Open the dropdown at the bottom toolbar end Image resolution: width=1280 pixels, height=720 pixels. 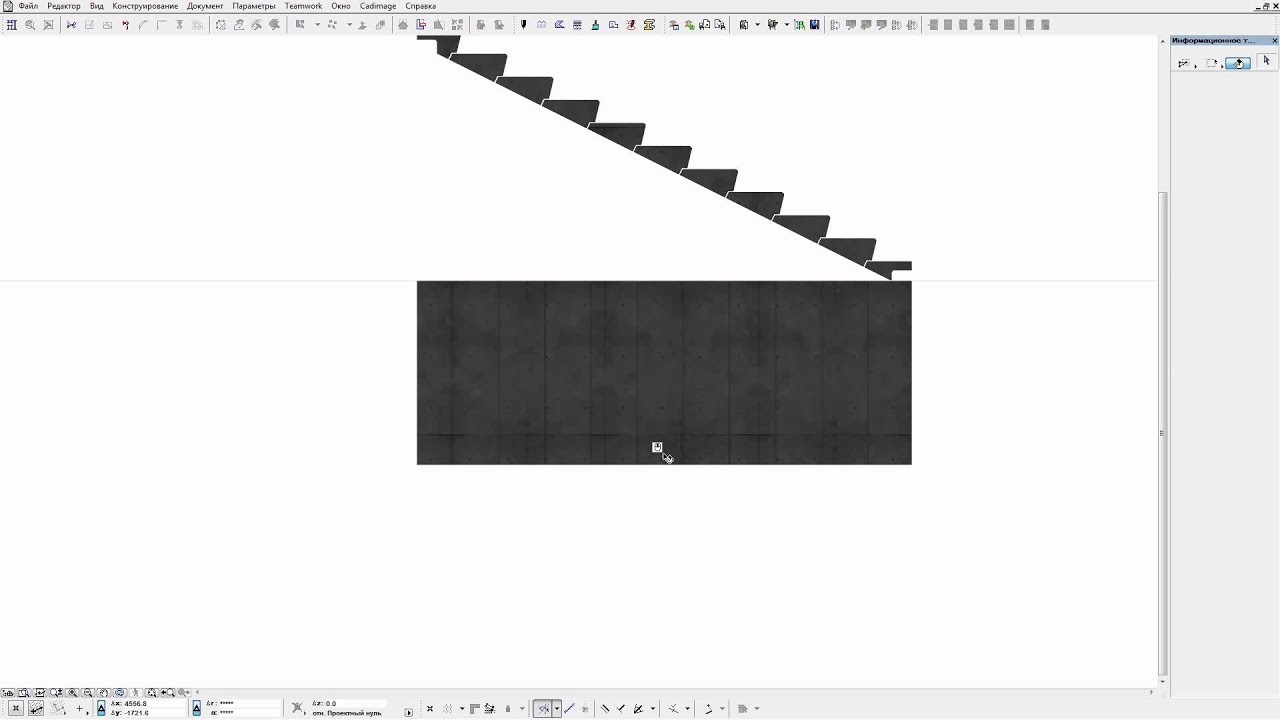tap(757, 708)
